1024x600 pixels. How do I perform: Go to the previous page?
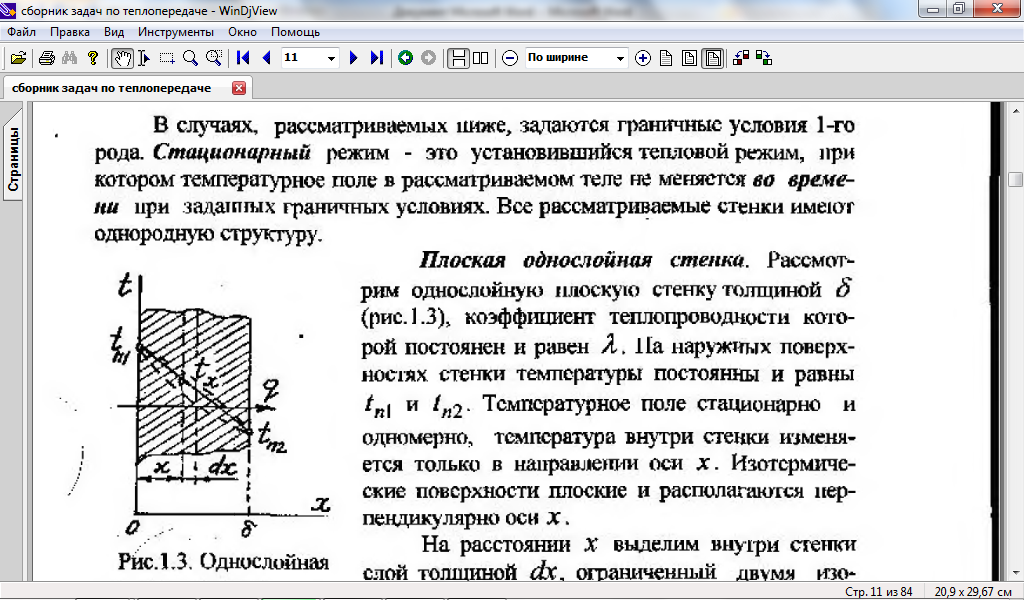pos(266,58)
